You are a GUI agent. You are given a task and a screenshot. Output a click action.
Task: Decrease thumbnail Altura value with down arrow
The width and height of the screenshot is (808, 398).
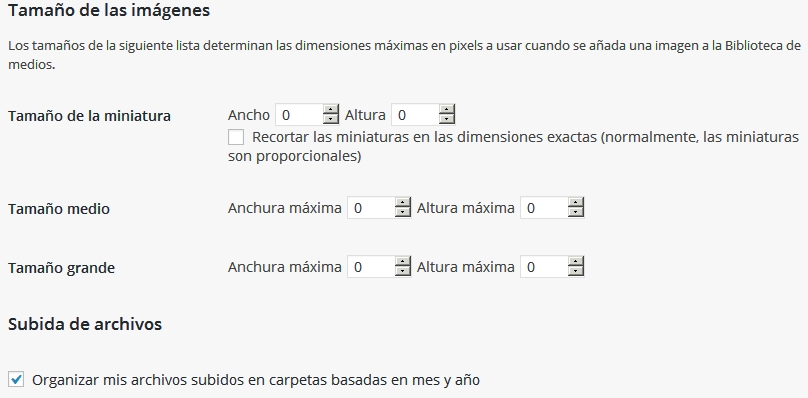pos(447,119)
